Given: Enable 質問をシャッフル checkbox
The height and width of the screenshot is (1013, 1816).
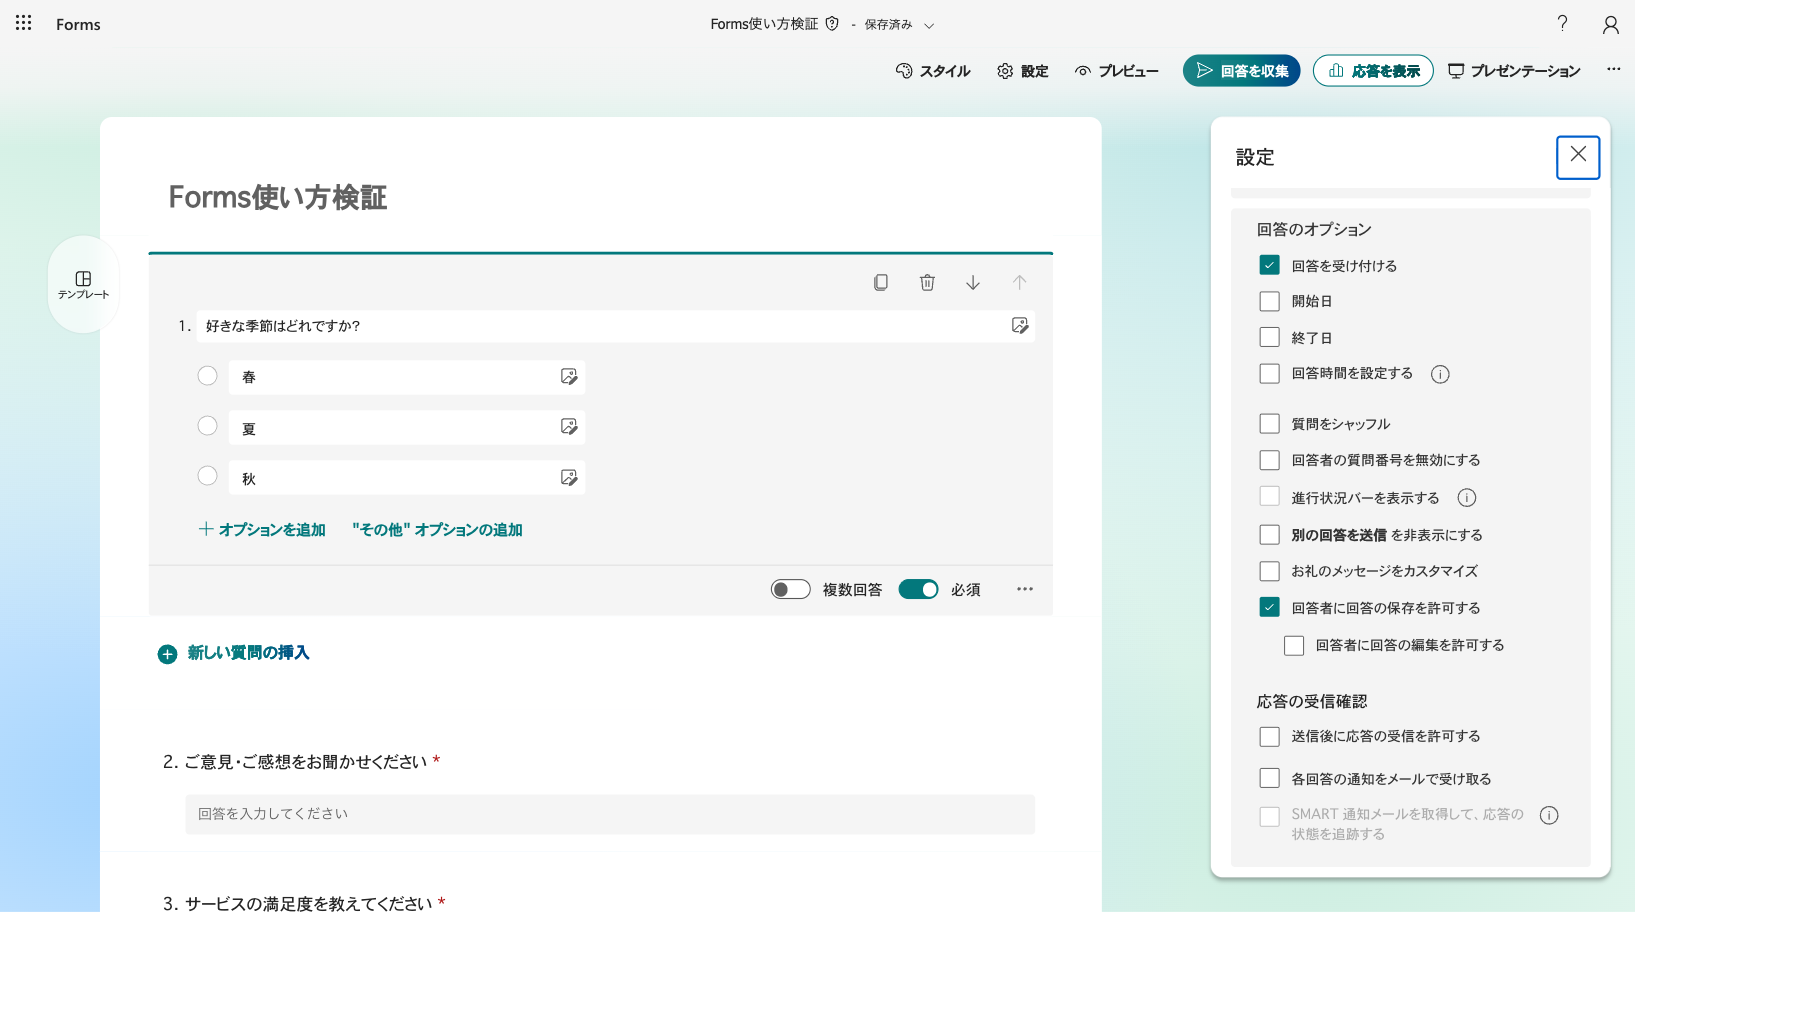Looking at the screenshot, I should click(1269, 424).
